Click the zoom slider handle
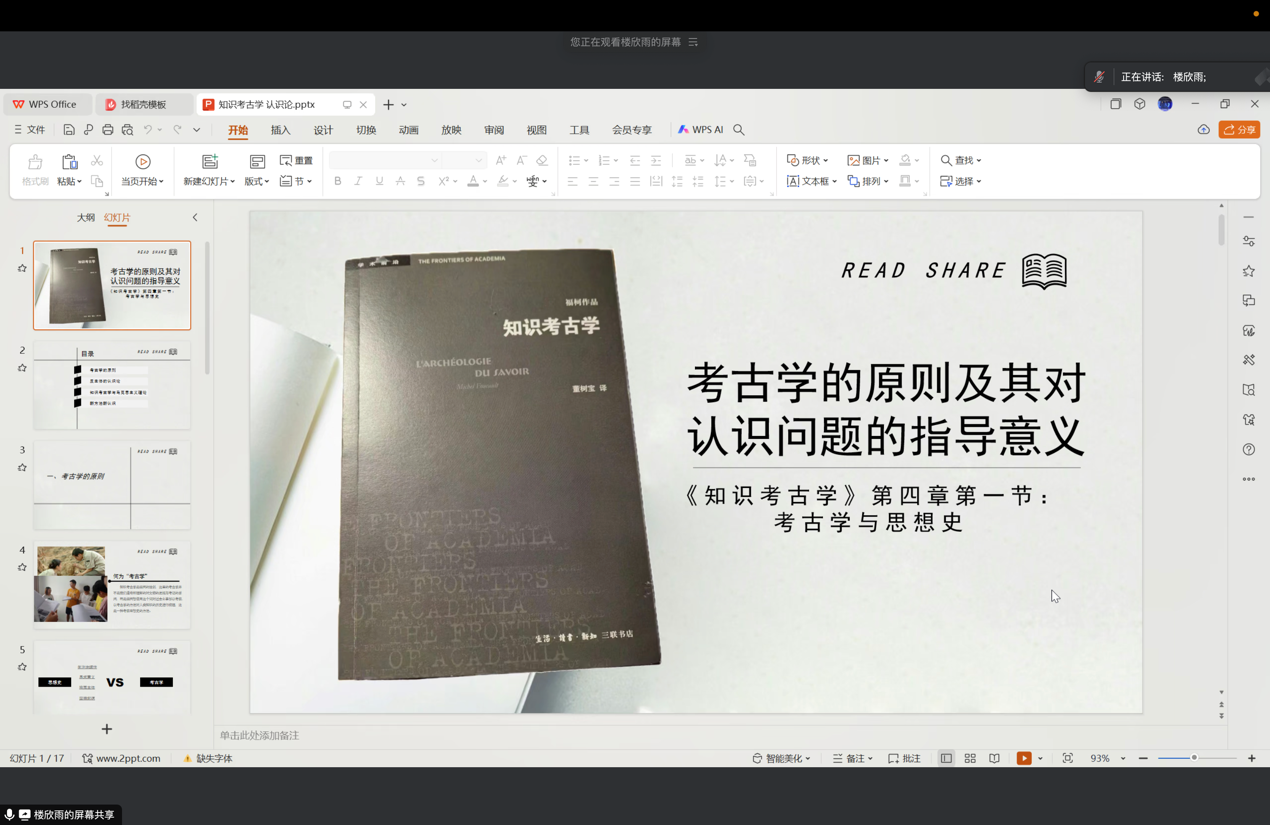The height and width of the screenshot is (825, 1270). coord(1194,758)
